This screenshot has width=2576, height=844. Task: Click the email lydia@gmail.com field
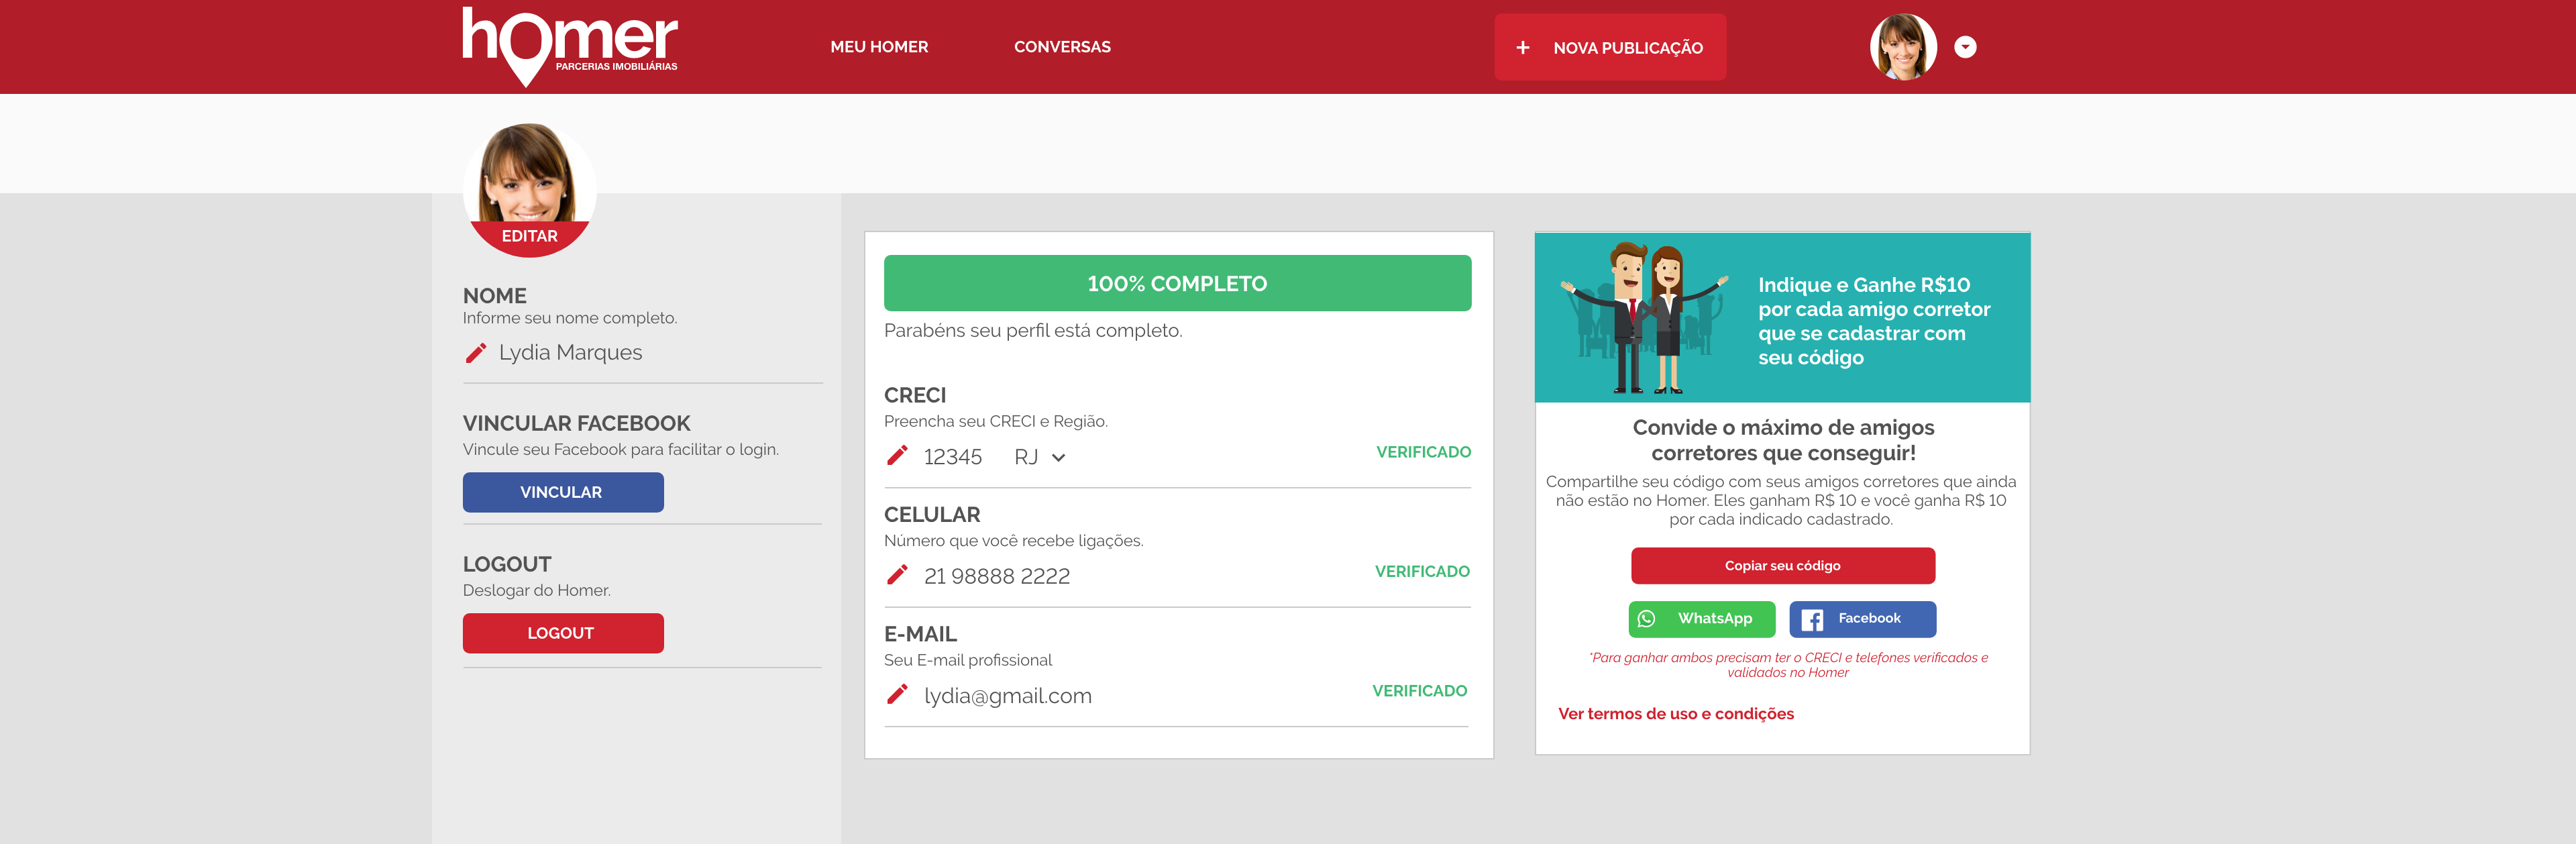point(1008,696)
